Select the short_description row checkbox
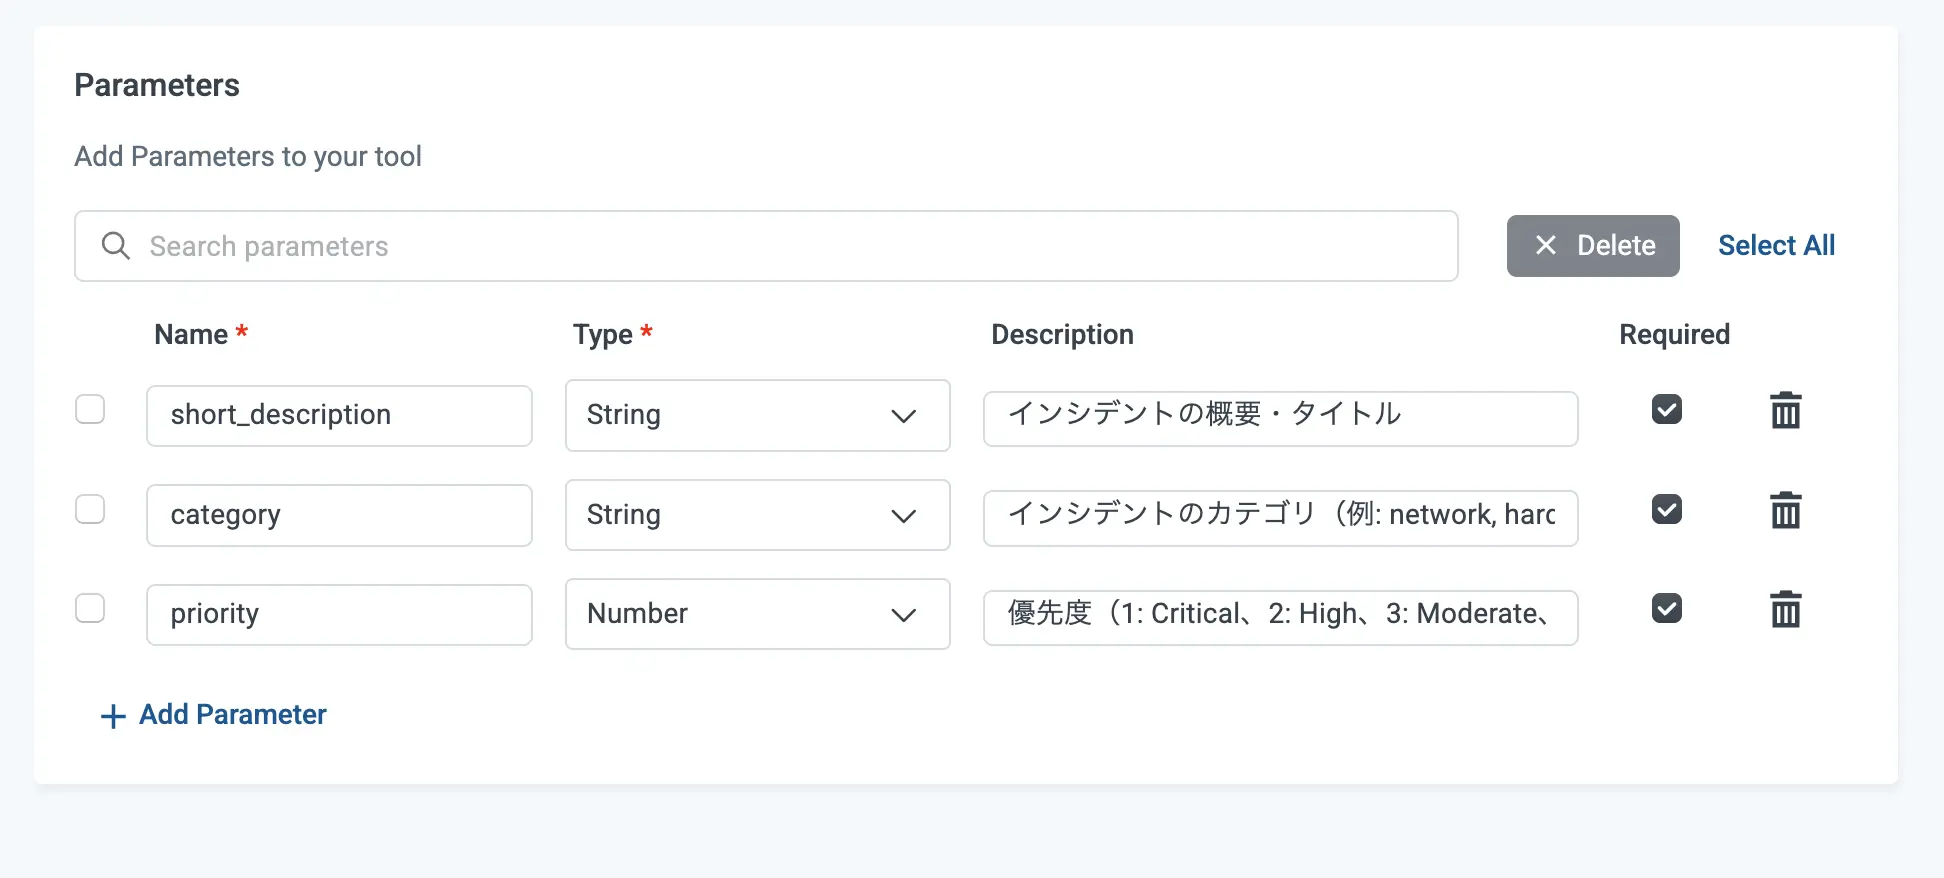 click(90, 410)
